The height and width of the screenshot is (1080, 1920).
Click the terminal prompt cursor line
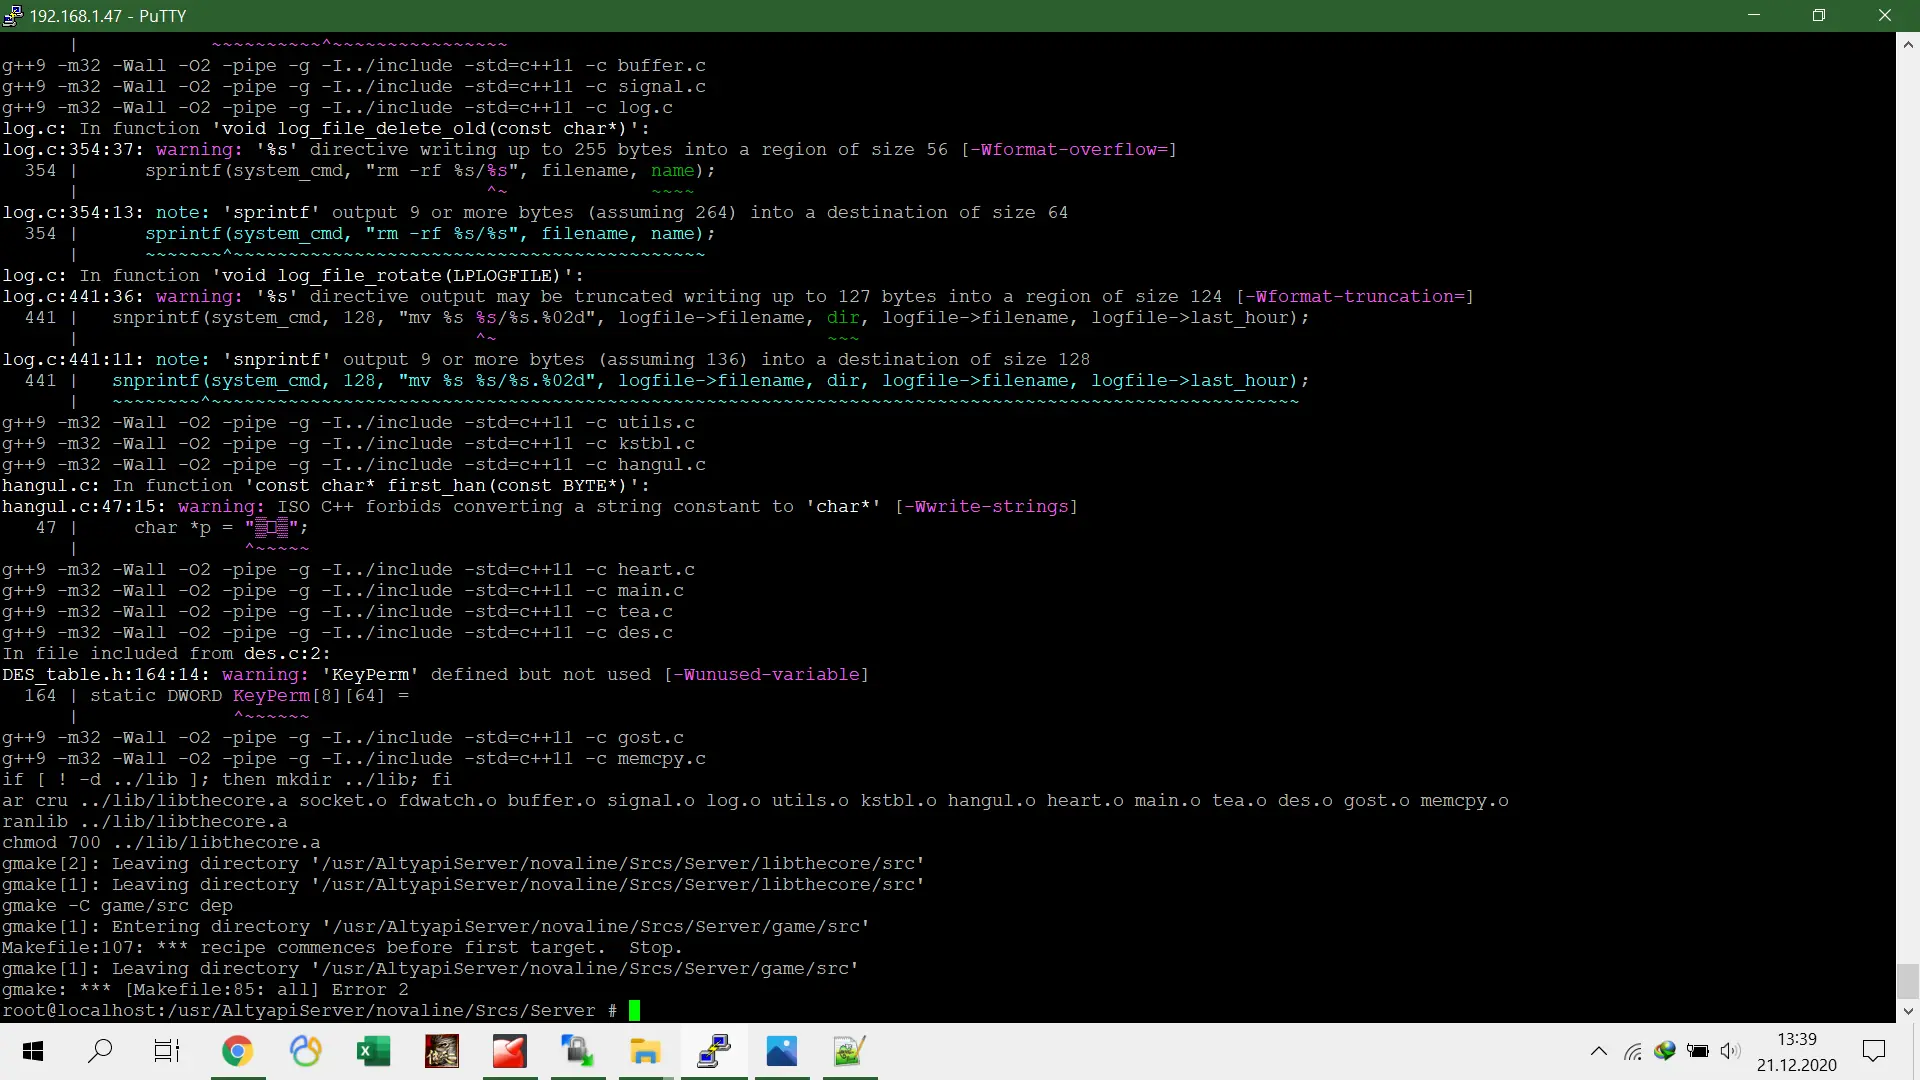click(x=634, y=1010)
